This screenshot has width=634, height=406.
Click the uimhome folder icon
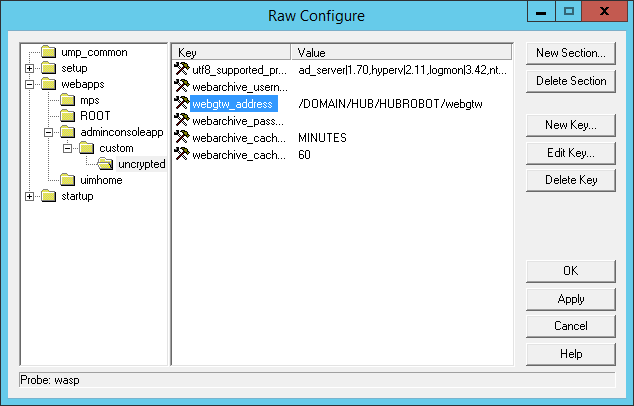(x=68, y=180)
